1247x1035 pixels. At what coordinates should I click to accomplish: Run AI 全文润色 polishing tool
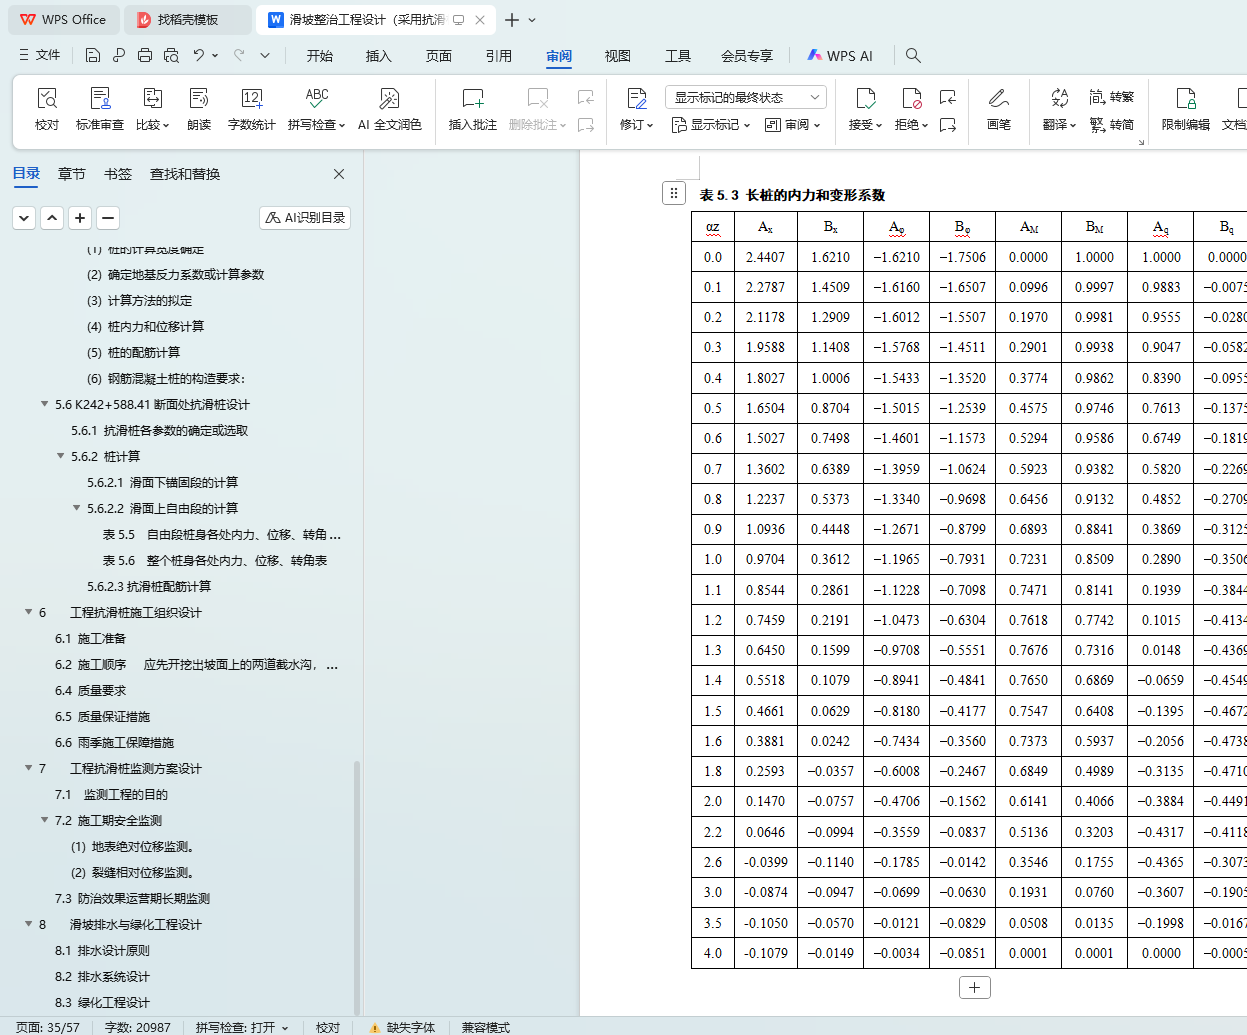389,108
